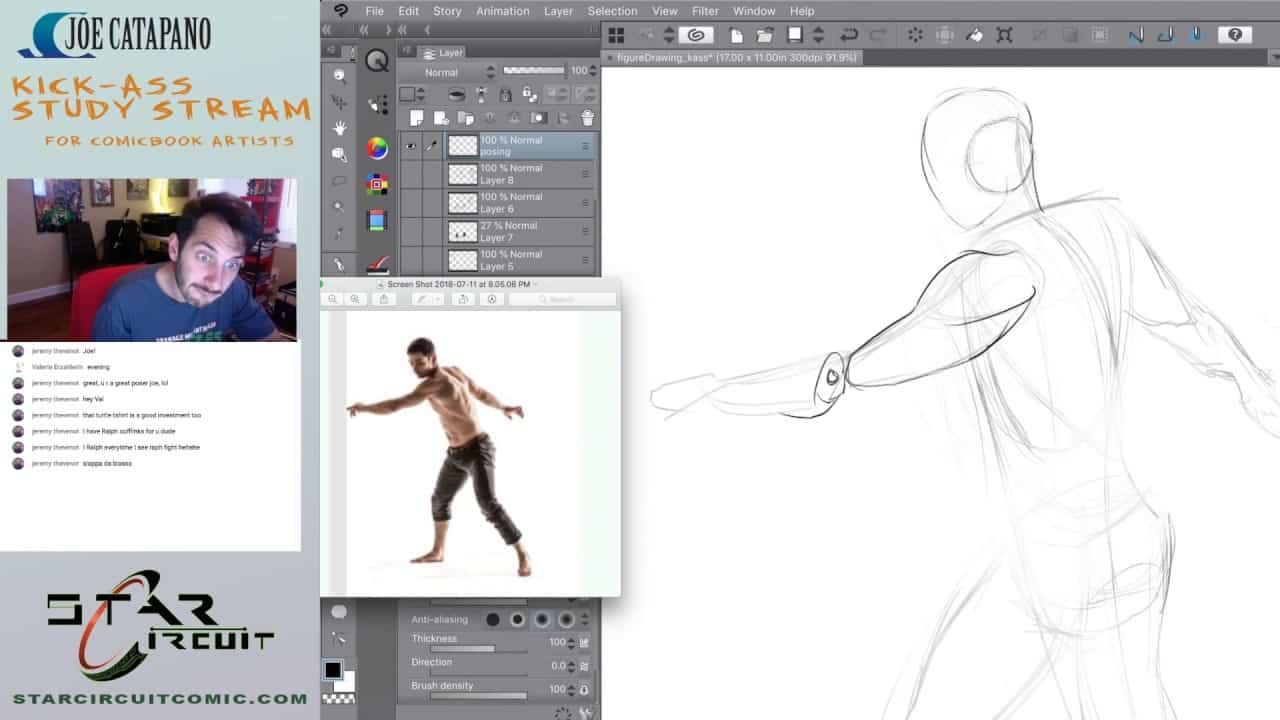Open the color wheel palette
The height and width of the screenshot is (720, 1280).
pyautogui.click(x=377, y=148)
